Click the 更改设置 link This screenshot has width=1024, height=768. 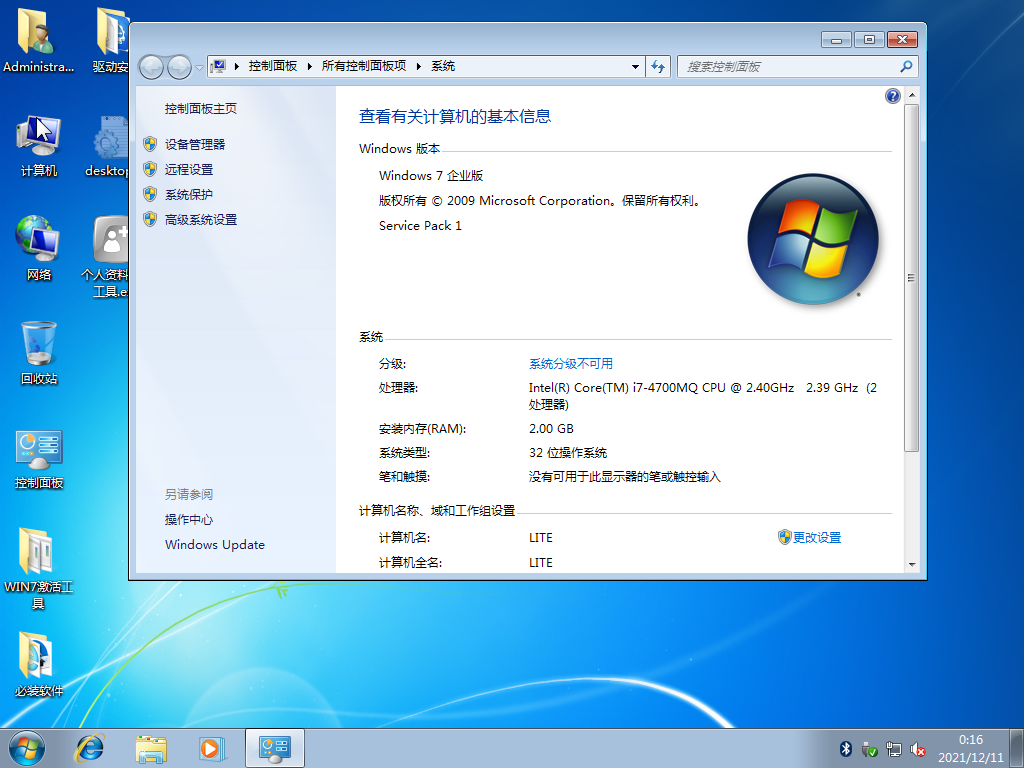tap(817, 537)
